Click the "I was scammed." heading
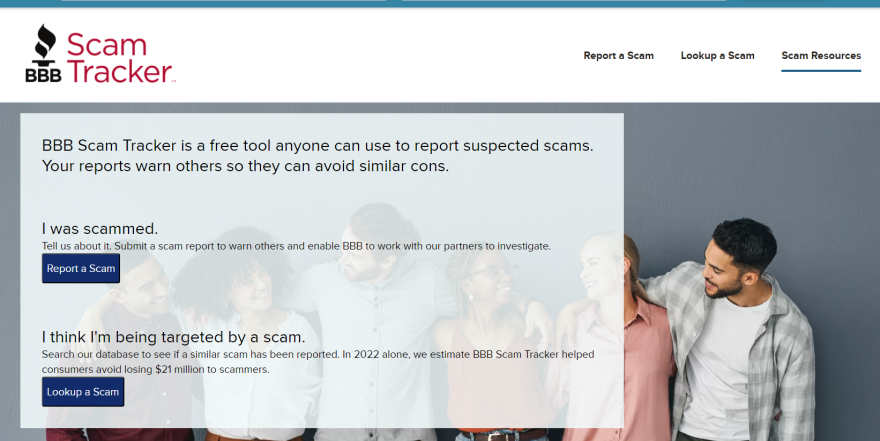 click(100, 228)
